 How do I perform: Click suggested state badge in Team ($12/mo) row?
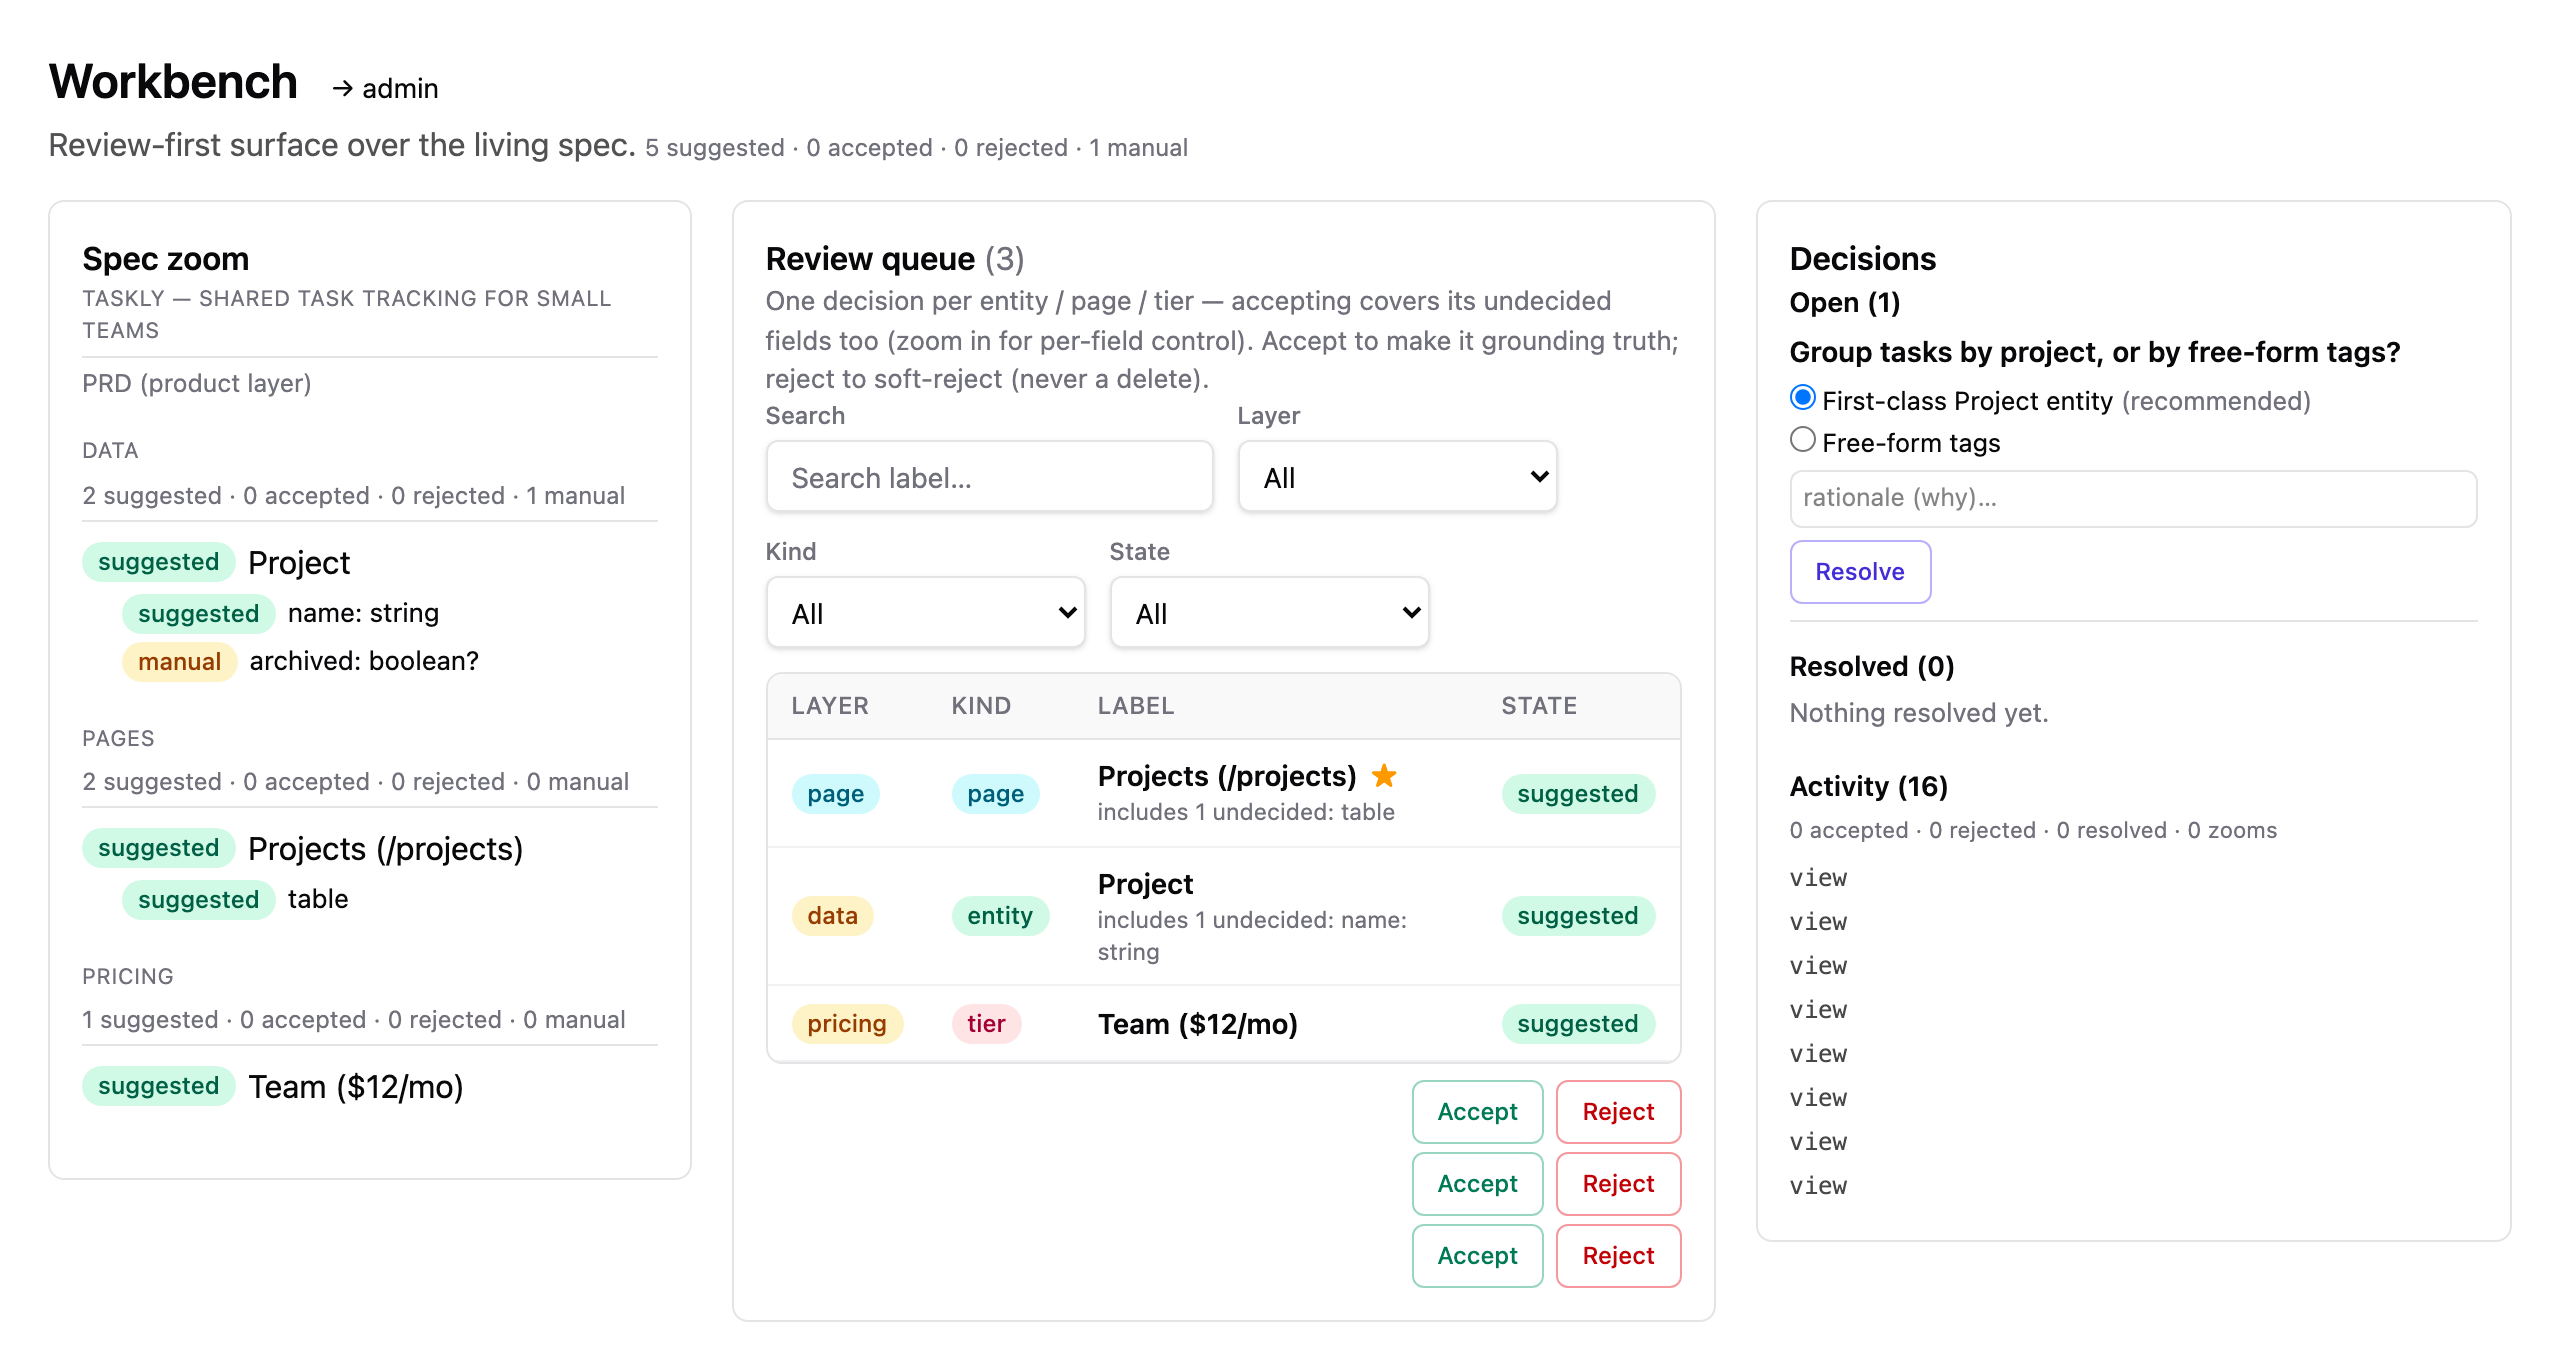tap(1577, 1024)
